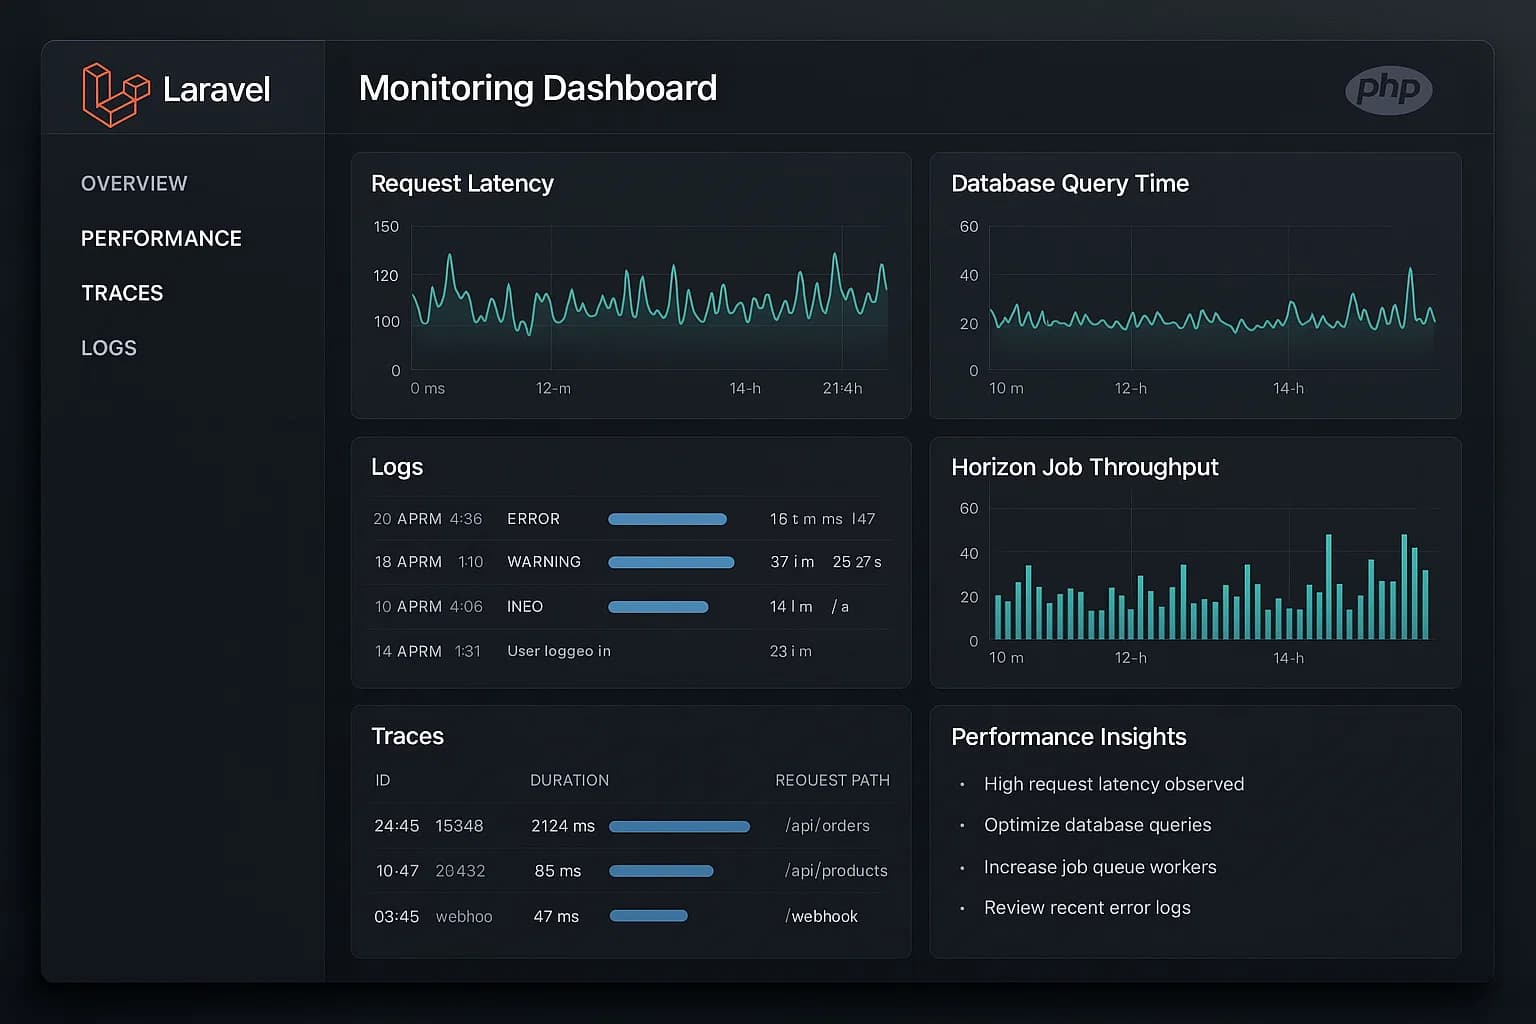This screenshot has width=1536, height=1024.
Task: Select the ERROR log entry
Action: click(x=533, y=519)
